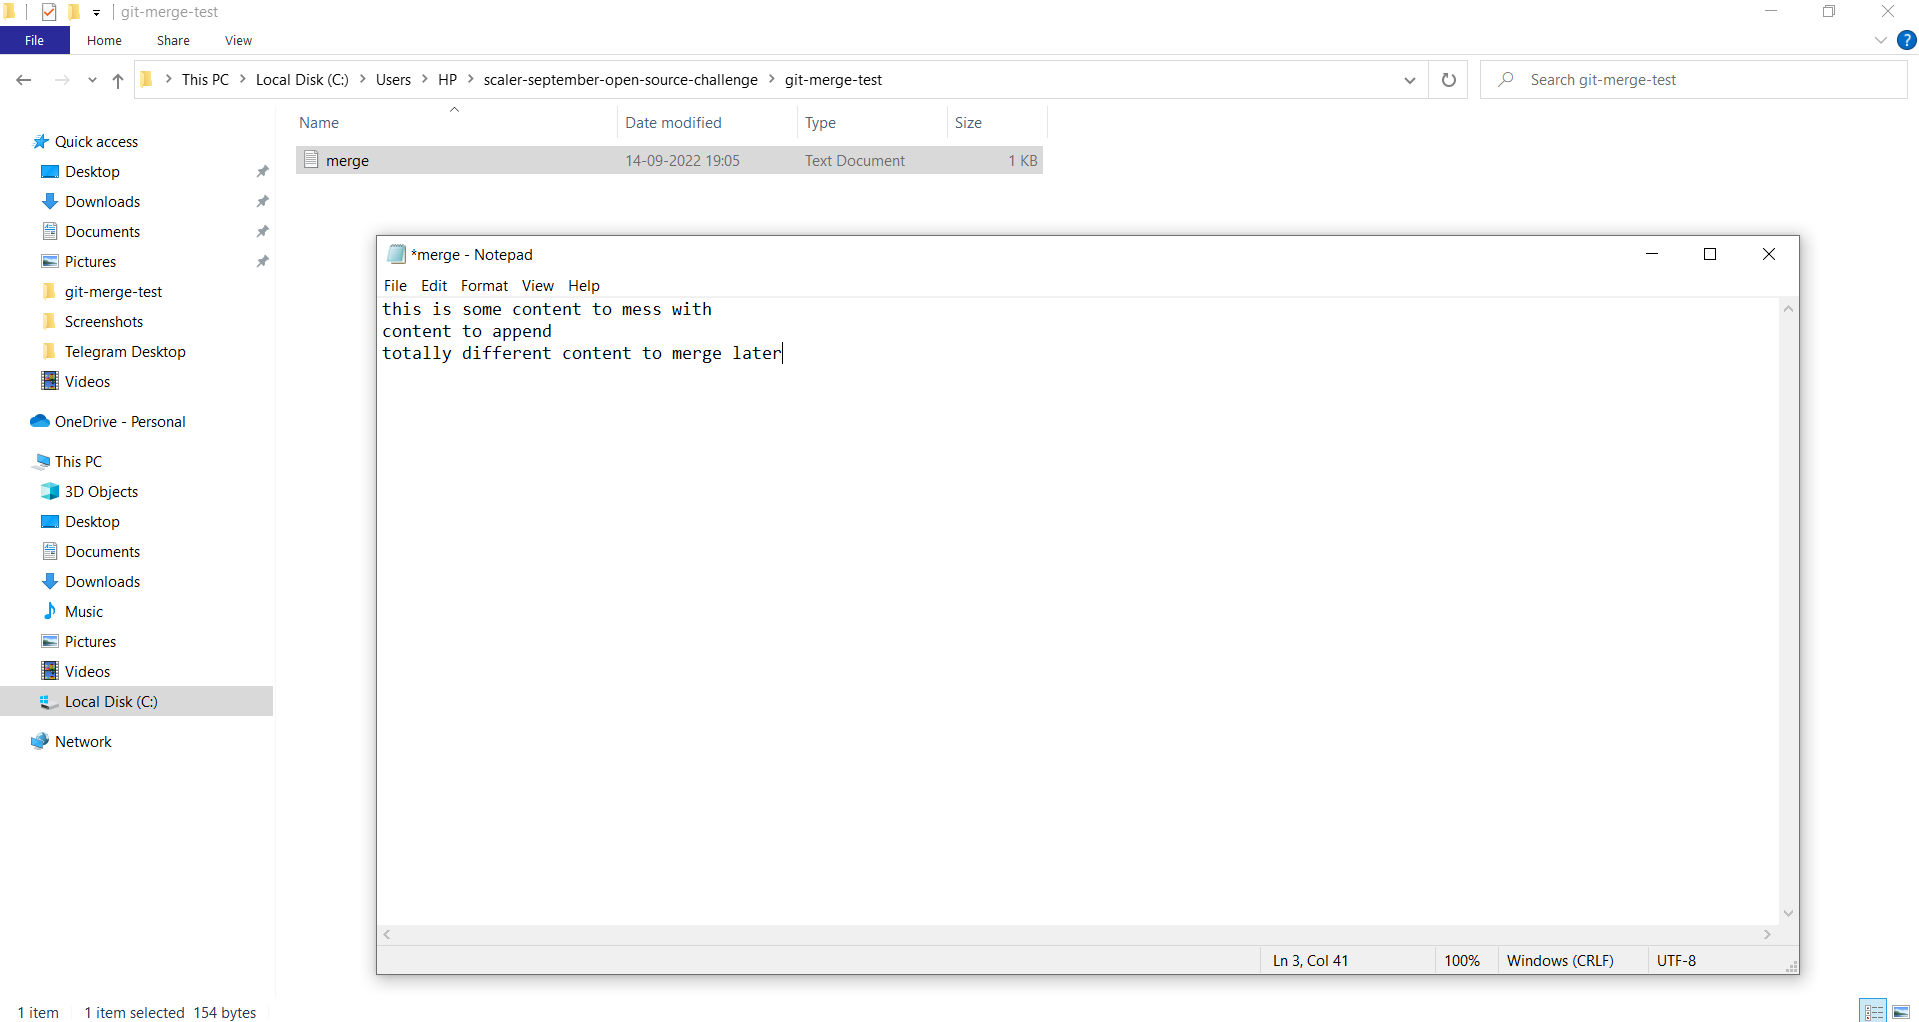Refresh the git-merge-test folder view
The height and width of the screenshot is (1022, 1919).
[1447, 80]
